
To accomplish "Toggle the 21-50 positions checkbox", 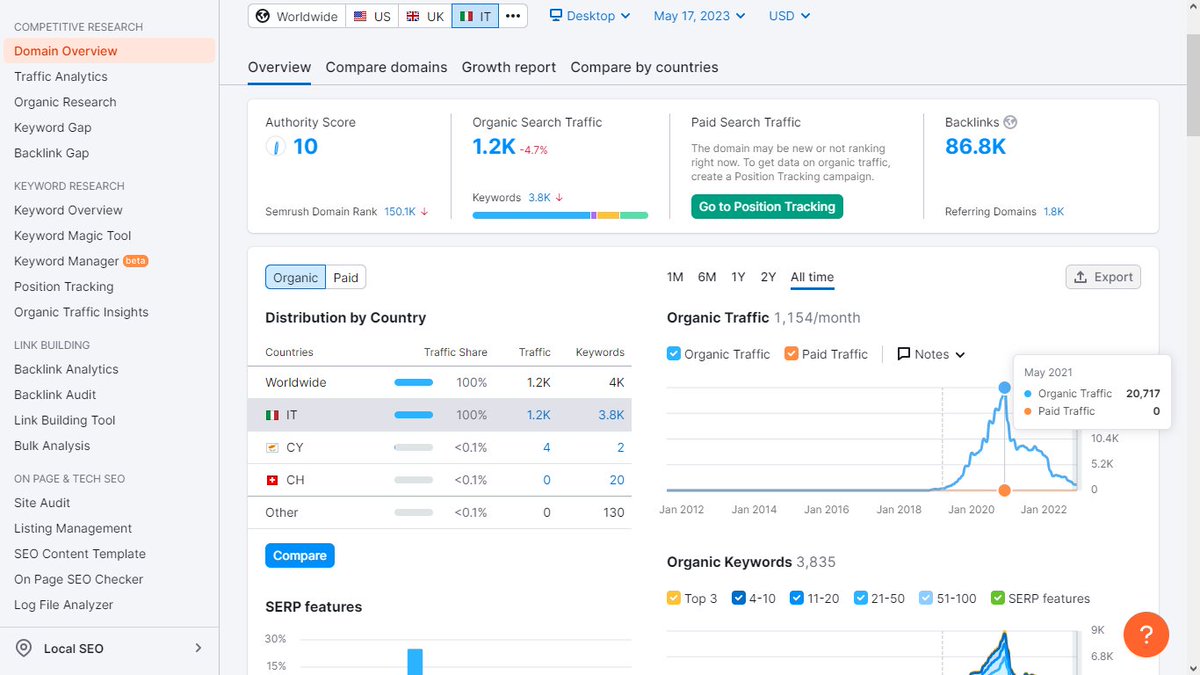I will coord(861,598).
